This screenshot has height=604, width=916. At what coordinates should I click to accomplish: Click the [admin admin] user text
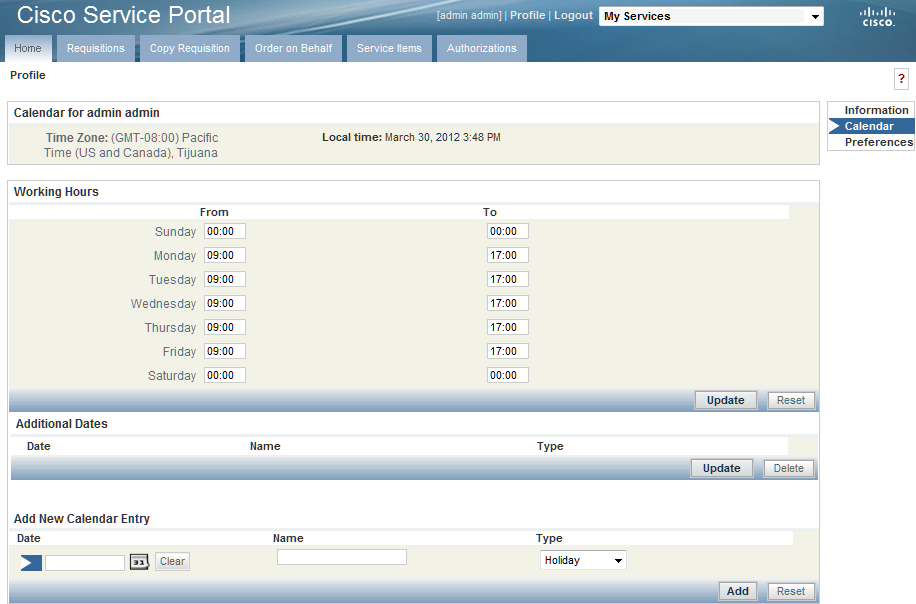pos(469,15)
